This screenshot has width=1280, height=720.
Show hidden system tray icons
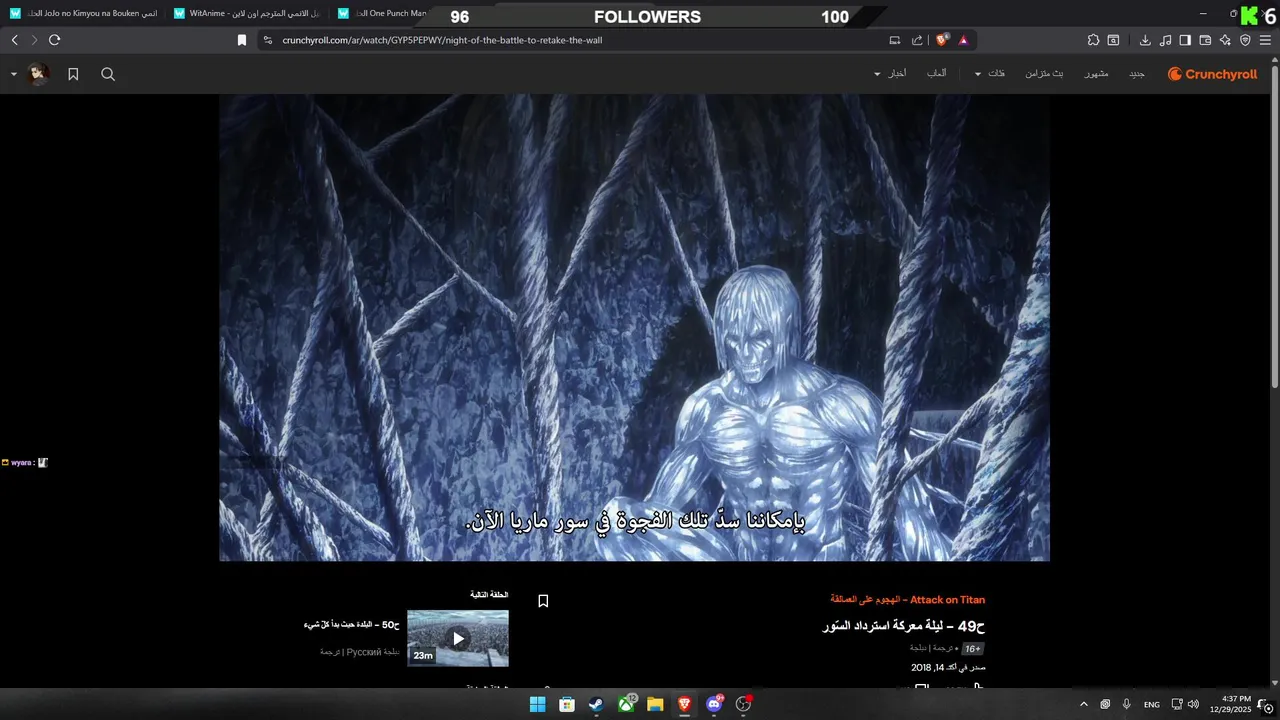coord(1083,704)
